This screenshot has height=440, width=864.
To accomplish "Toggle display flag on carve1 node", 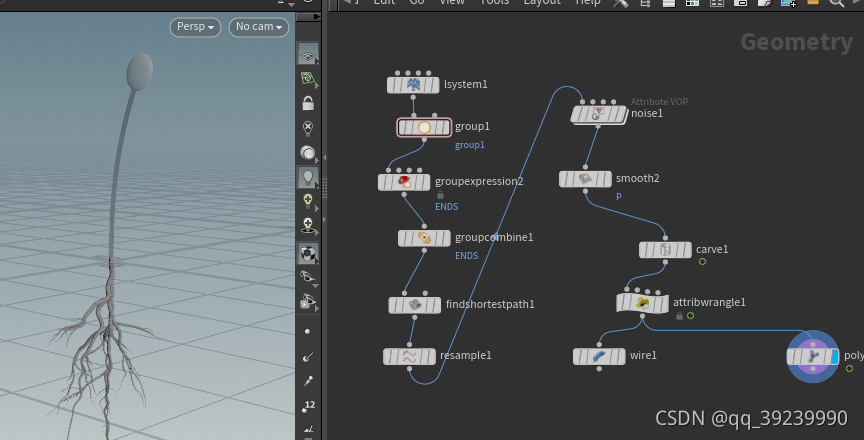I will tap(686, 250).
